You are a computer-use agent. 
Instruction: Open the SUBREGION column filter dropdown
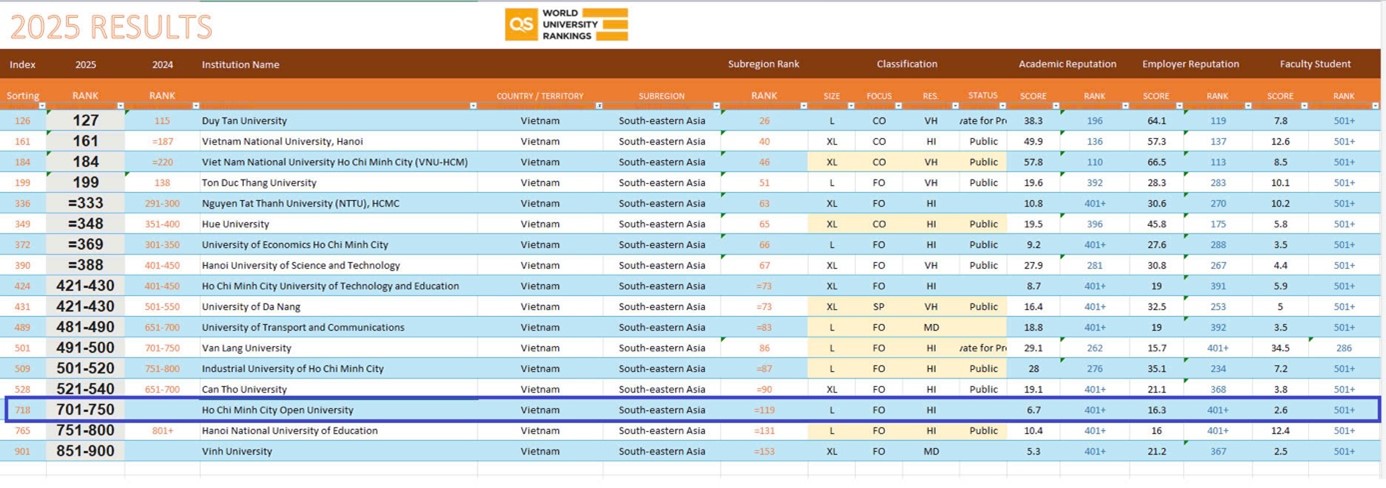[x=716, y=105]
